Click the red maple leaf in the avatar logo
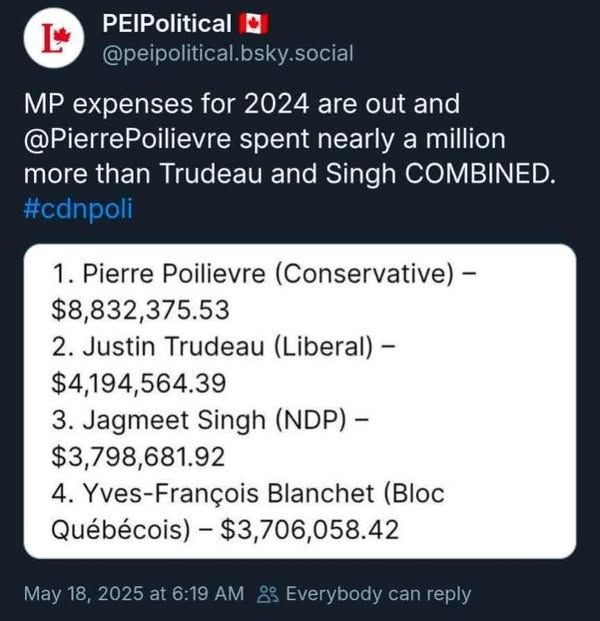 [57, 36]
